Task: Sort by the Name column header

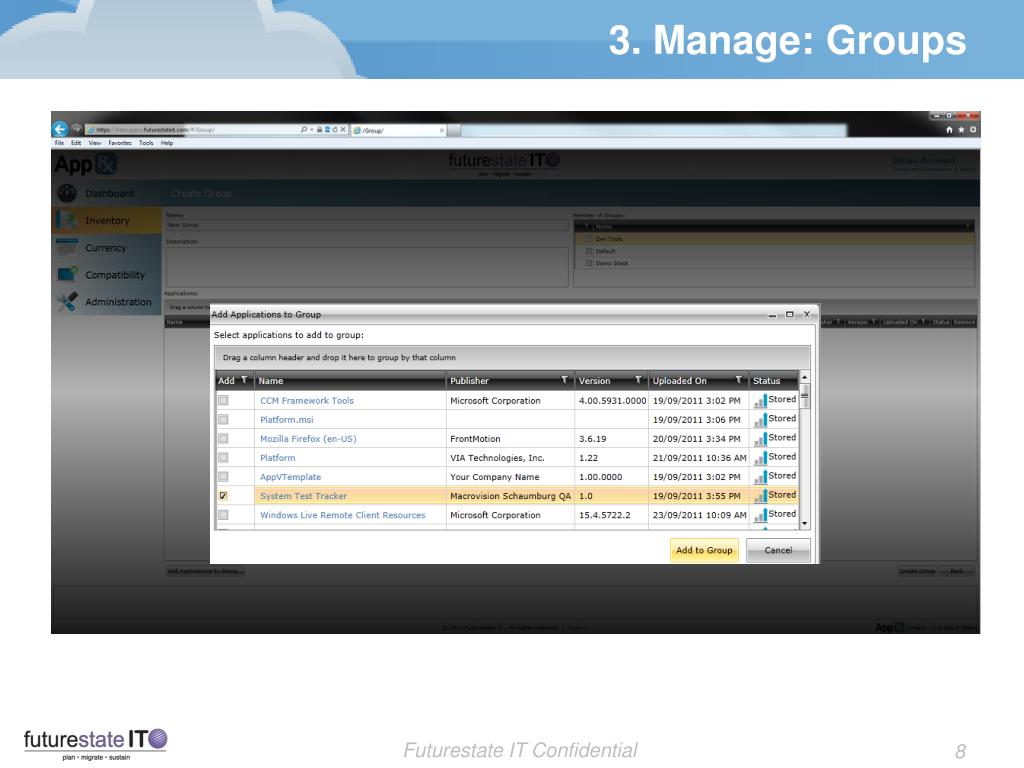Action: (351, 380)
